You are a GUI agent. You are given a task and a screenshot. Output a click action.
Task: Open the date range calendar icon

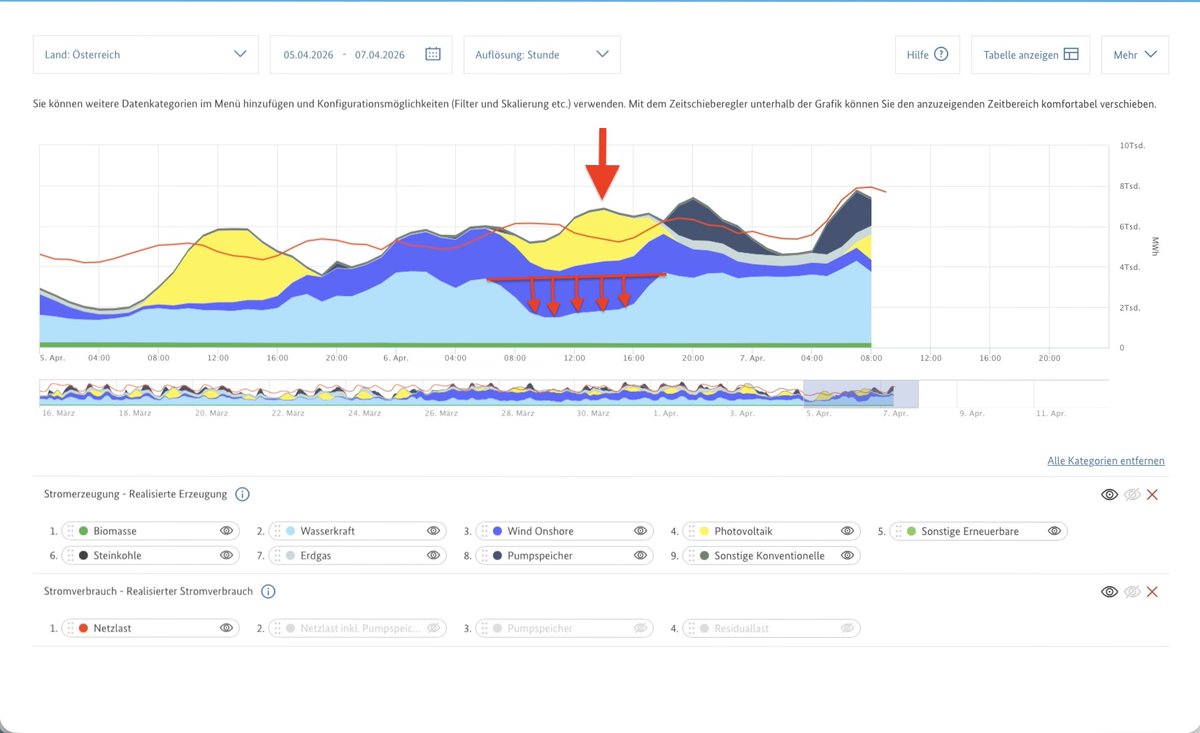pyautogui.click(x=432, y=54)
